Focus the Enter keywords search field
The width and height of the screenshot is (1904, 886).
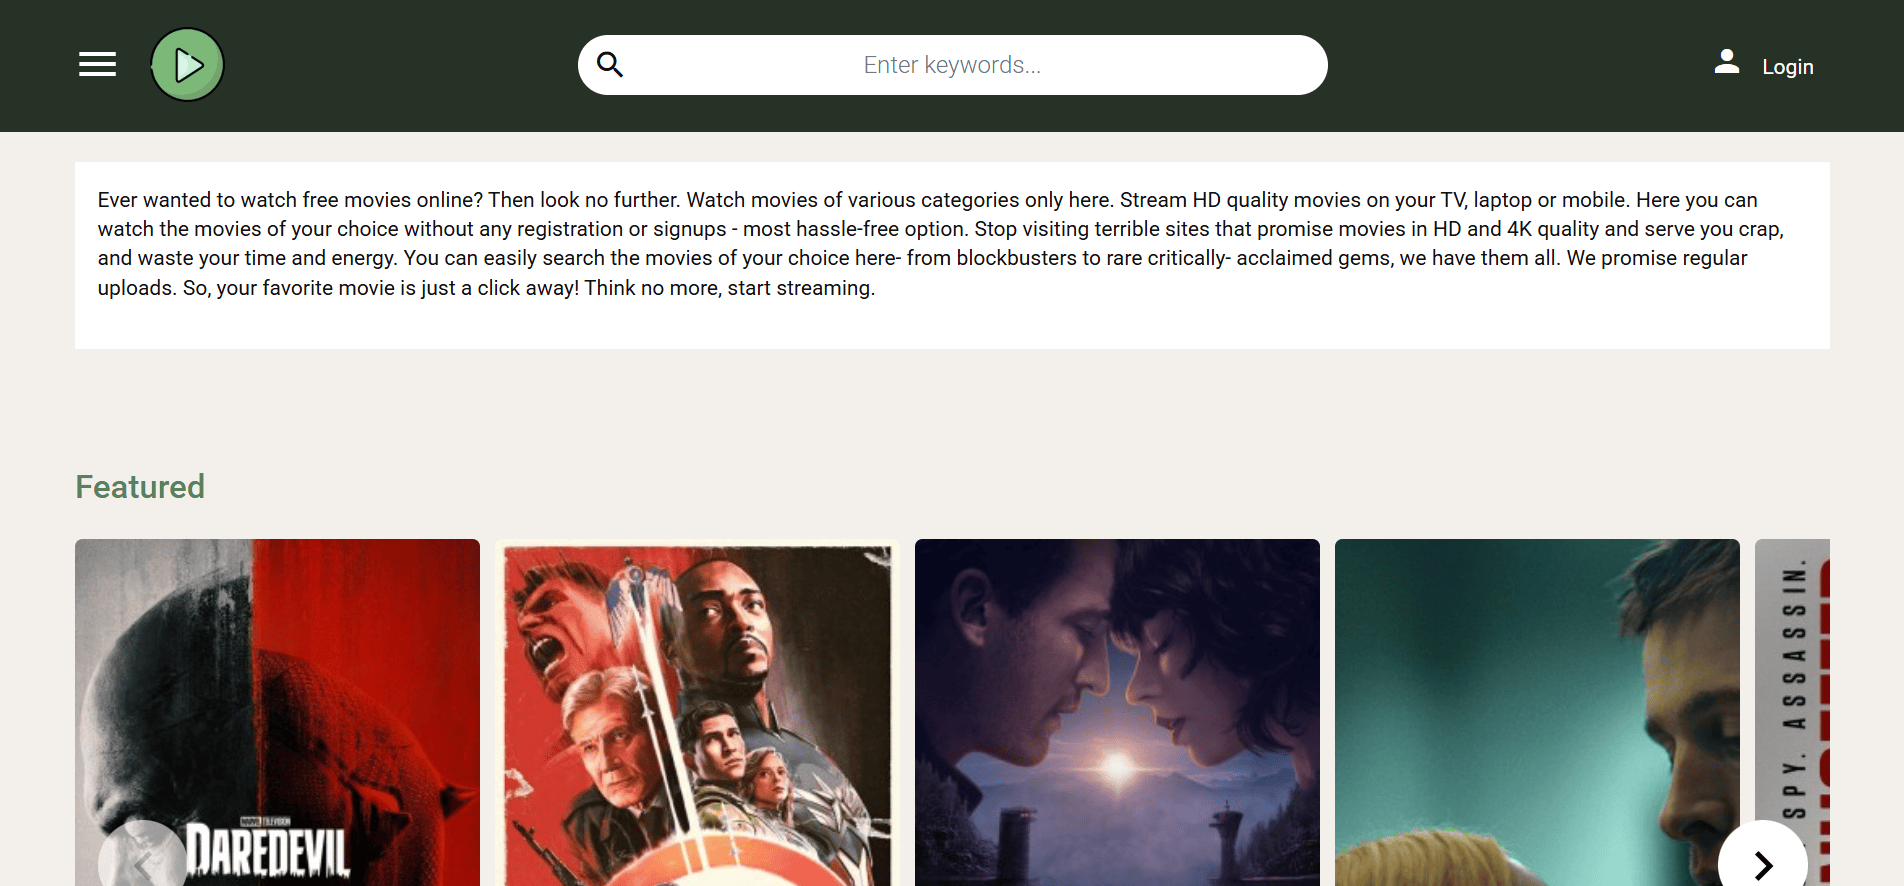(x=952, y=65)
